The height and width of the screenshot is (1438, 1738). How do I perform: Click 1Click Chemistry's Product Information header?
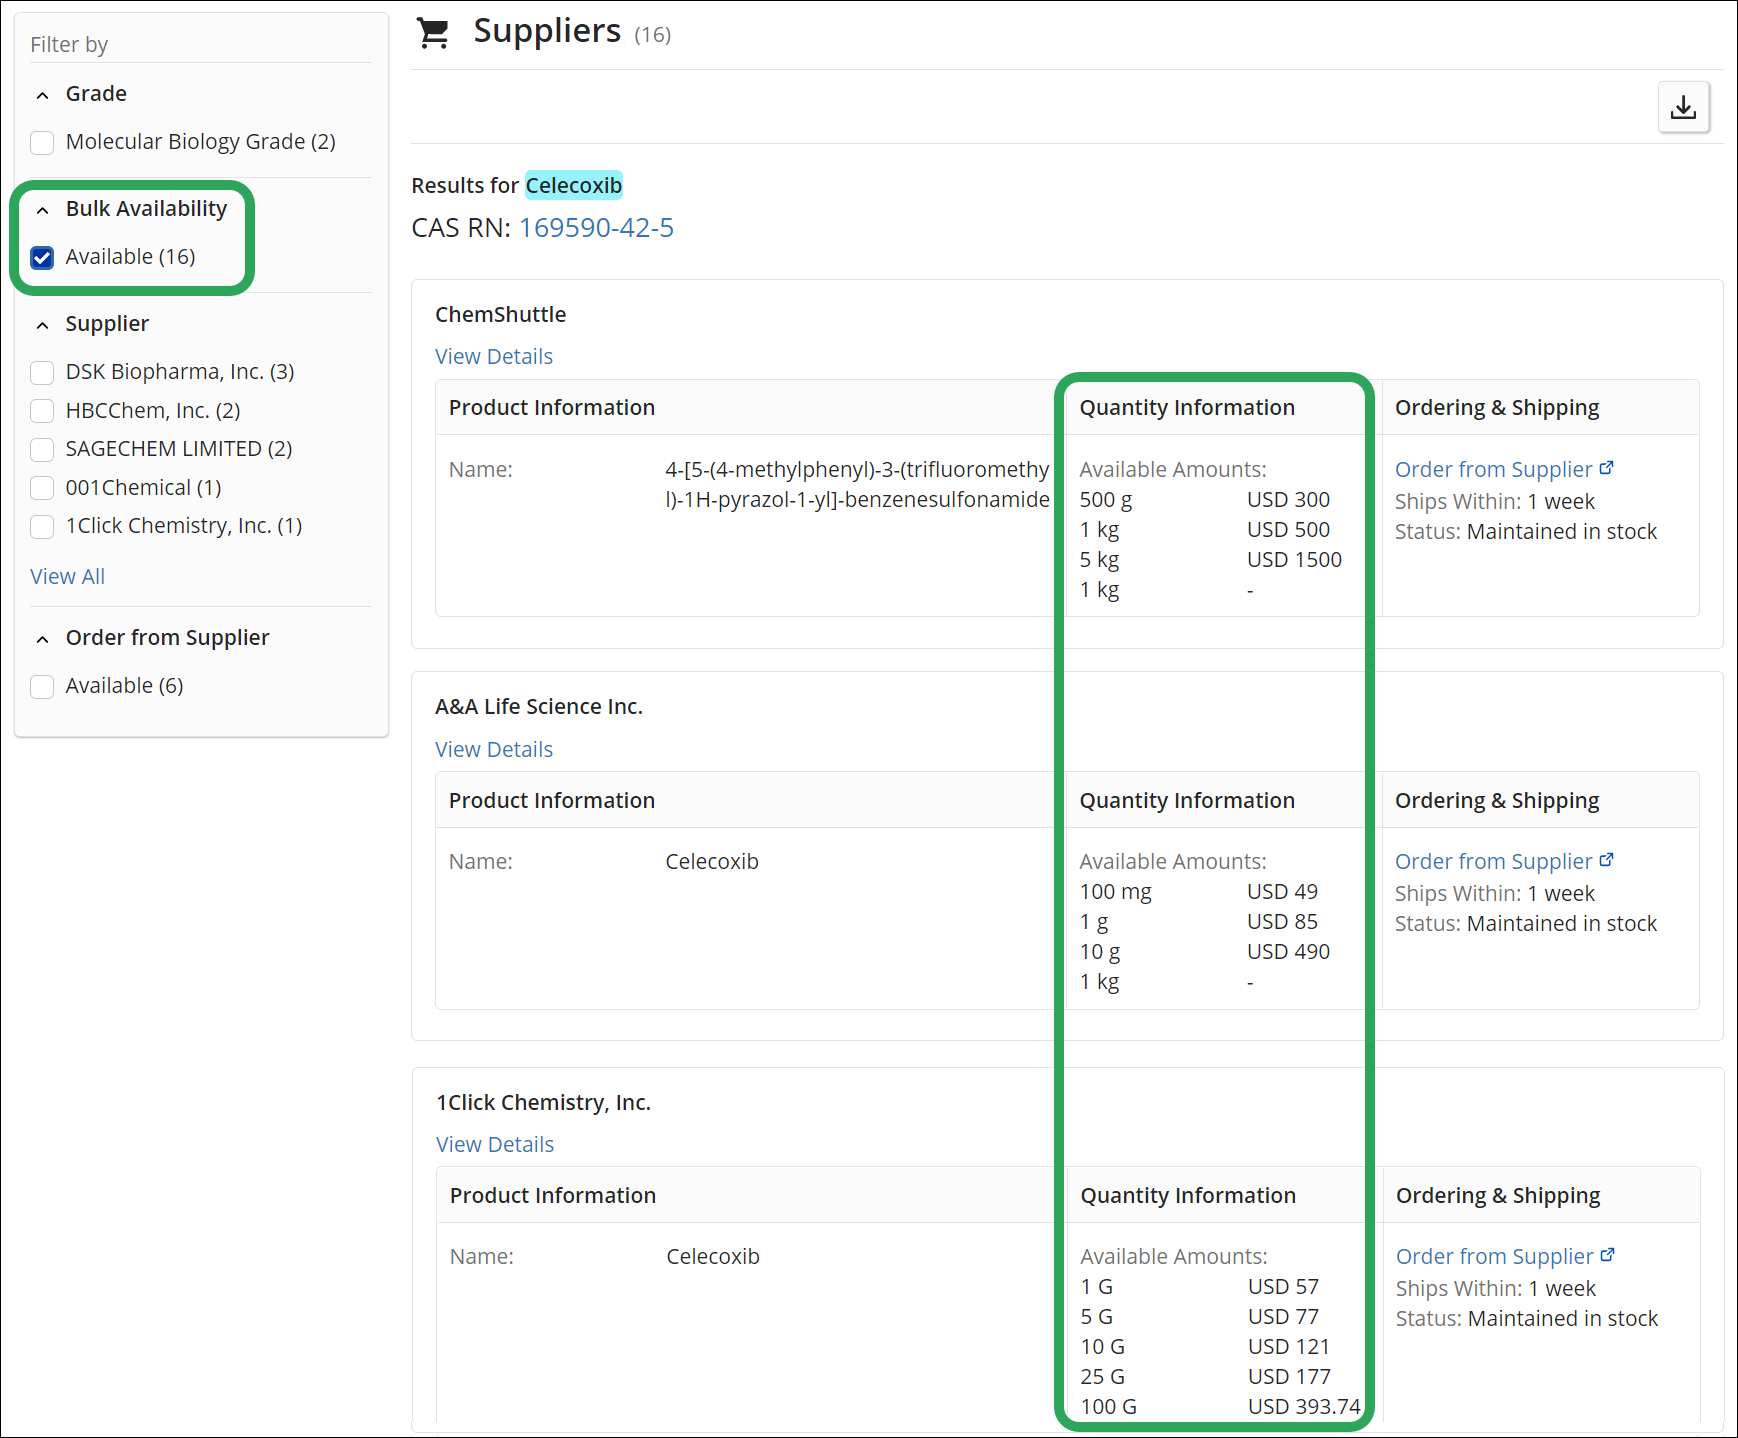point(553,1195)
